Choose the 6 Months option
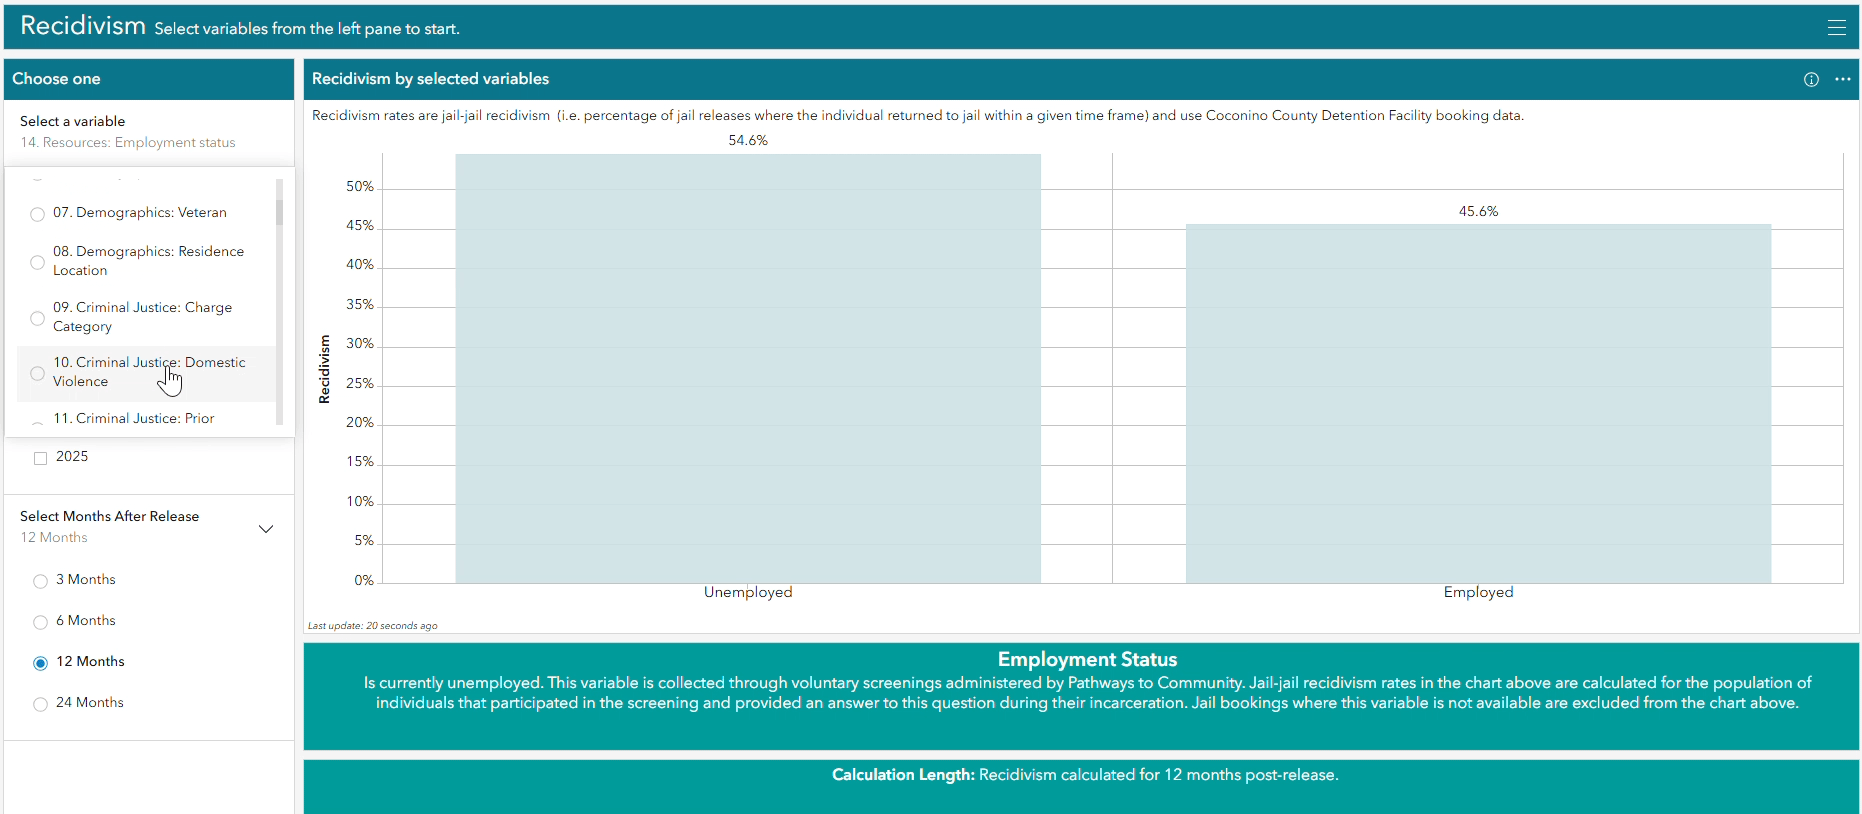This screenshot has height=814, width=1862. tap(41, 622)
